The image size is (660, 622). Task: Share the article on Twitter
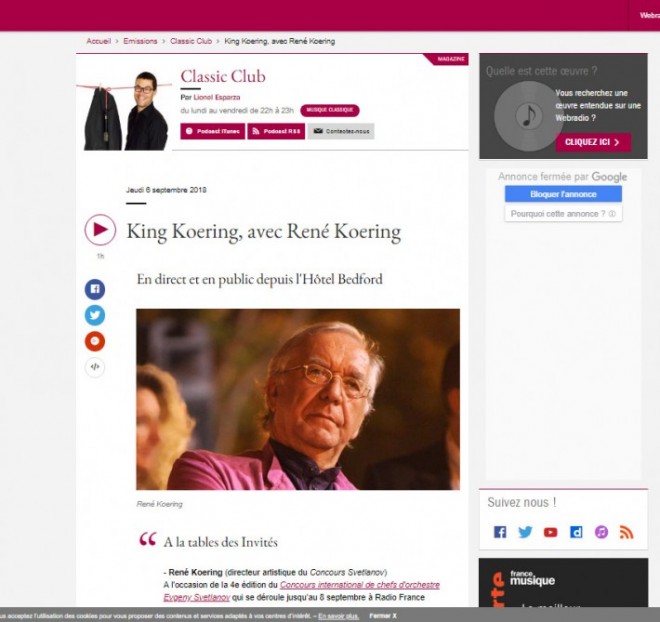[x=95, y=315]
